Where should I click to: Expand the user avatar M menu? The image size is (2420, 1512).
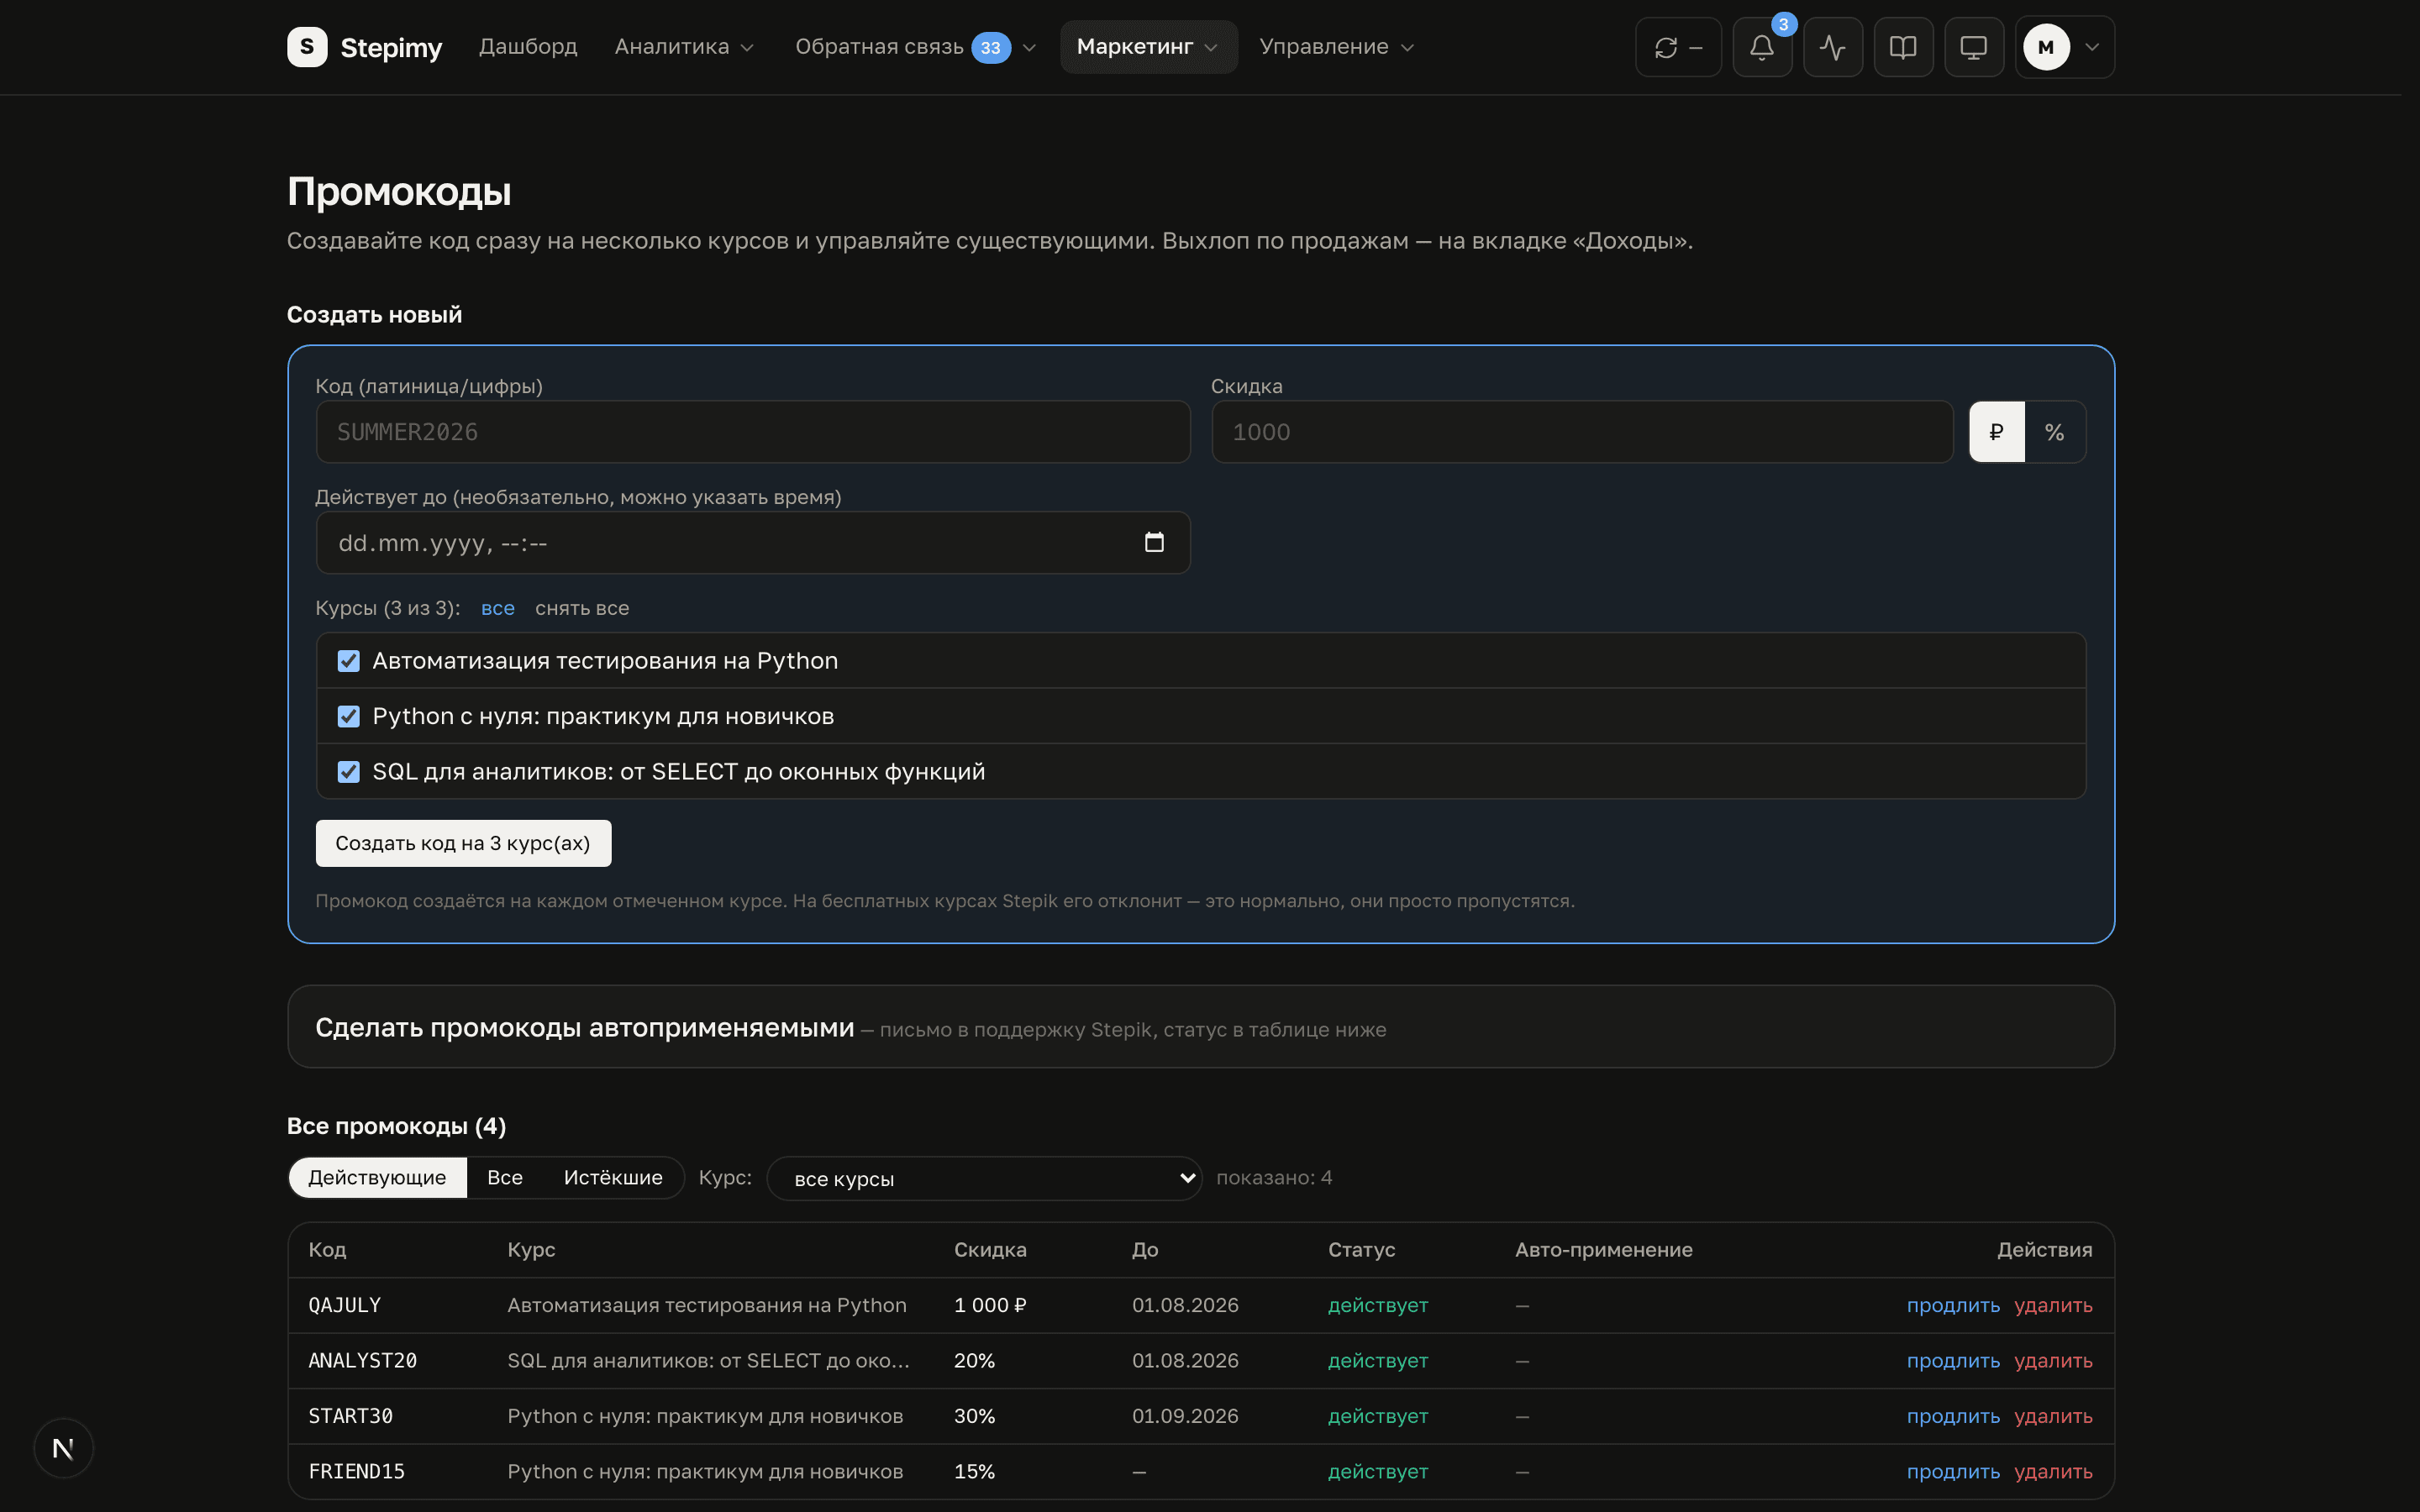(x=2064, y=47)
